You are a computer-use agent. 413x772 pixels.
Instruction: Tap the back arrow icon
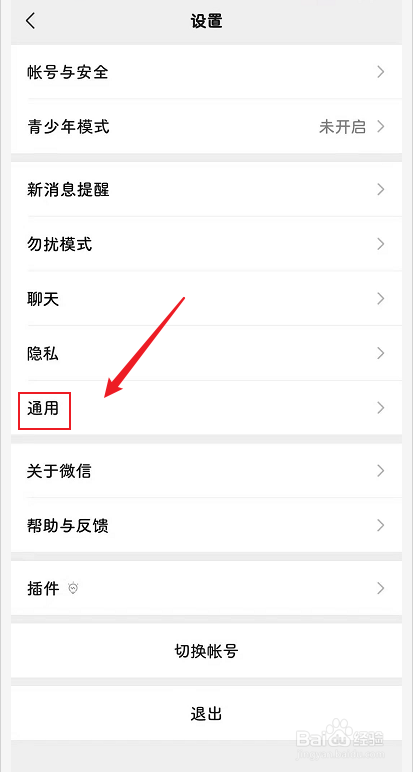pyautogui.click(x=31, y=21)
